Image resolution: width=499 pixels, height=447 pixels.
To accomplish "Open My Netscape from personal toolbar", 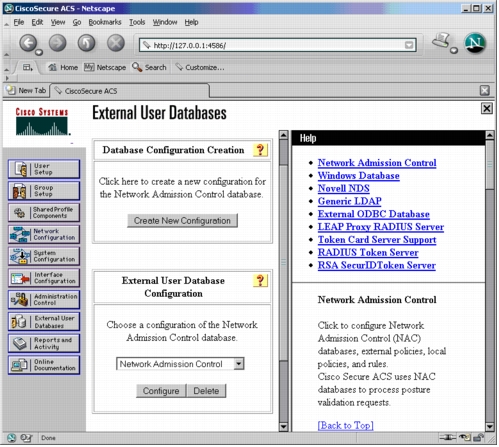I will [105, 68].
